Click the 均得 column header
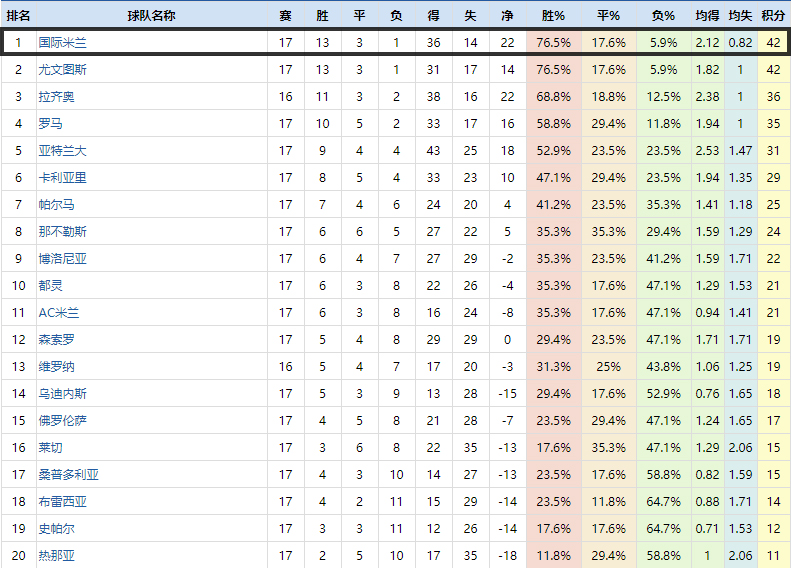 [x=707, y=16]
